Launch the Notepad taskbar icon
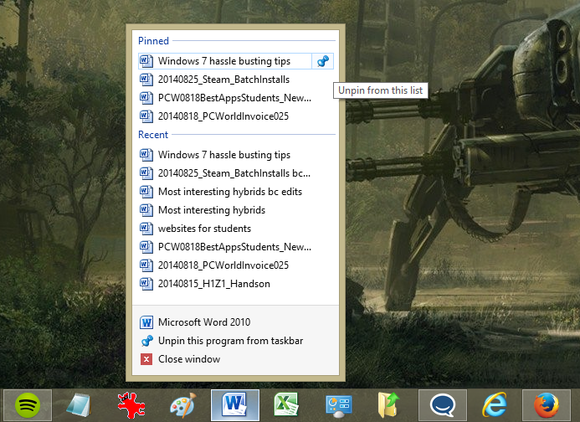This screenshot has height=422, width=580. pos(79,405)
